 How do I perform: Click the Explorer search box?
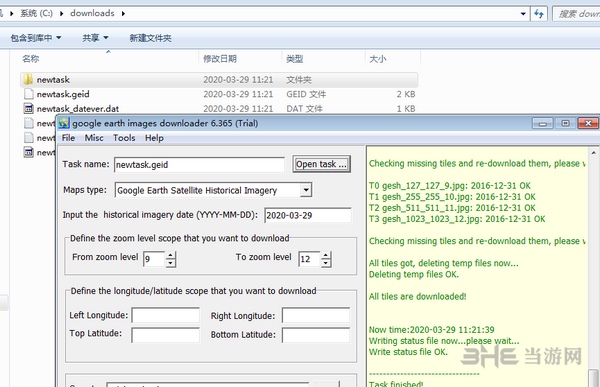pos(577,14)
